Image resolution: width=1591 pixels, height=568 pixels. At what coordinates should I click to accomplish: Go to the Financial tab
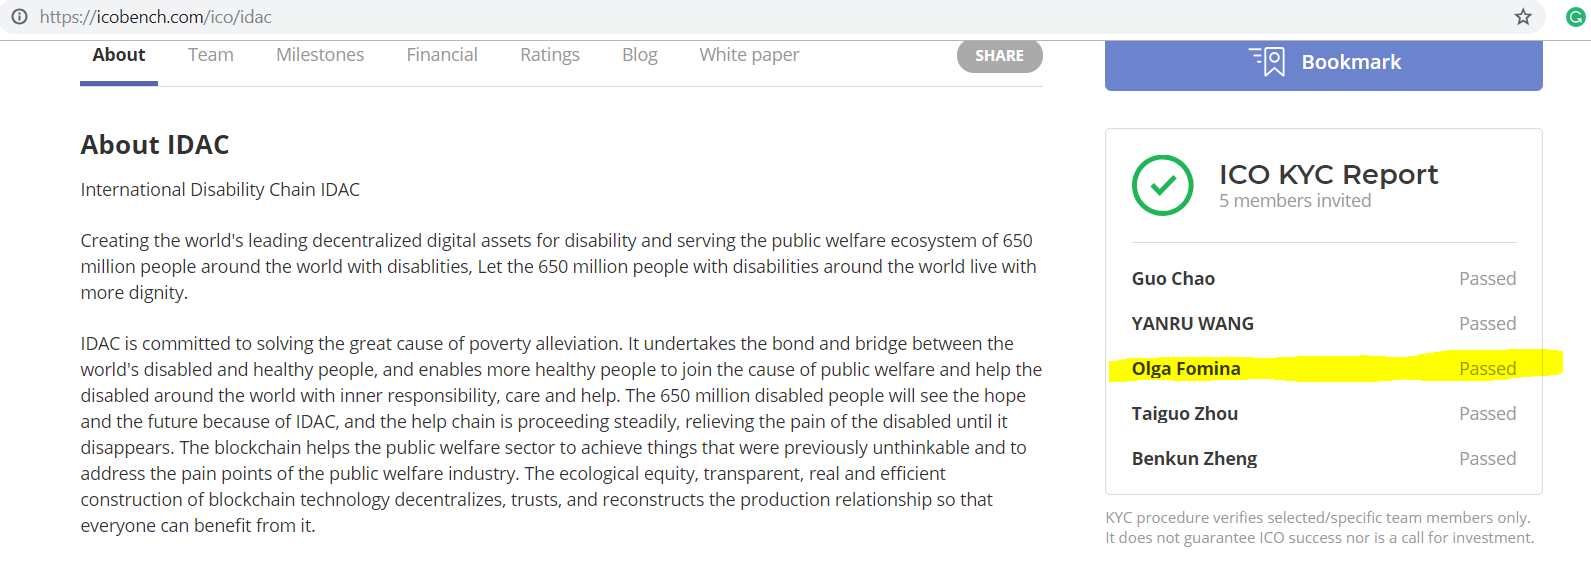(442, 55)
